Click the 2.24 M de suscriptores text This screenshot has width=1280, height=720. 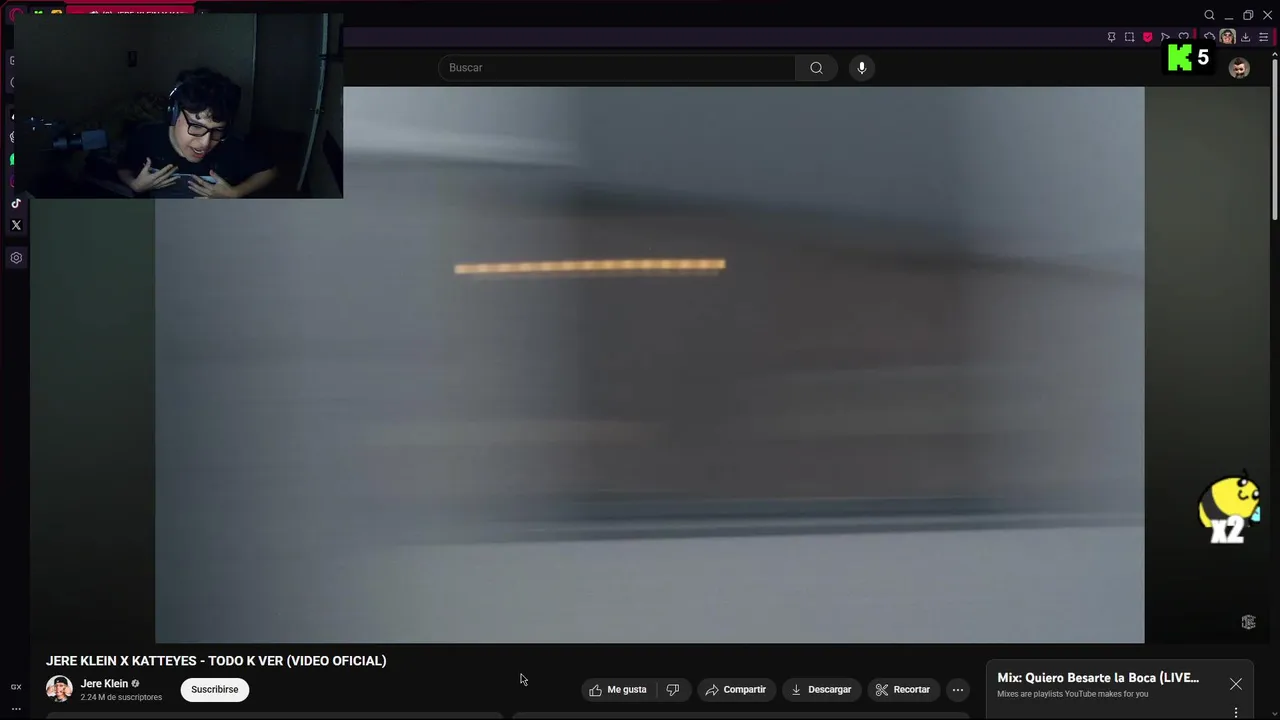[x=121, y=697]
